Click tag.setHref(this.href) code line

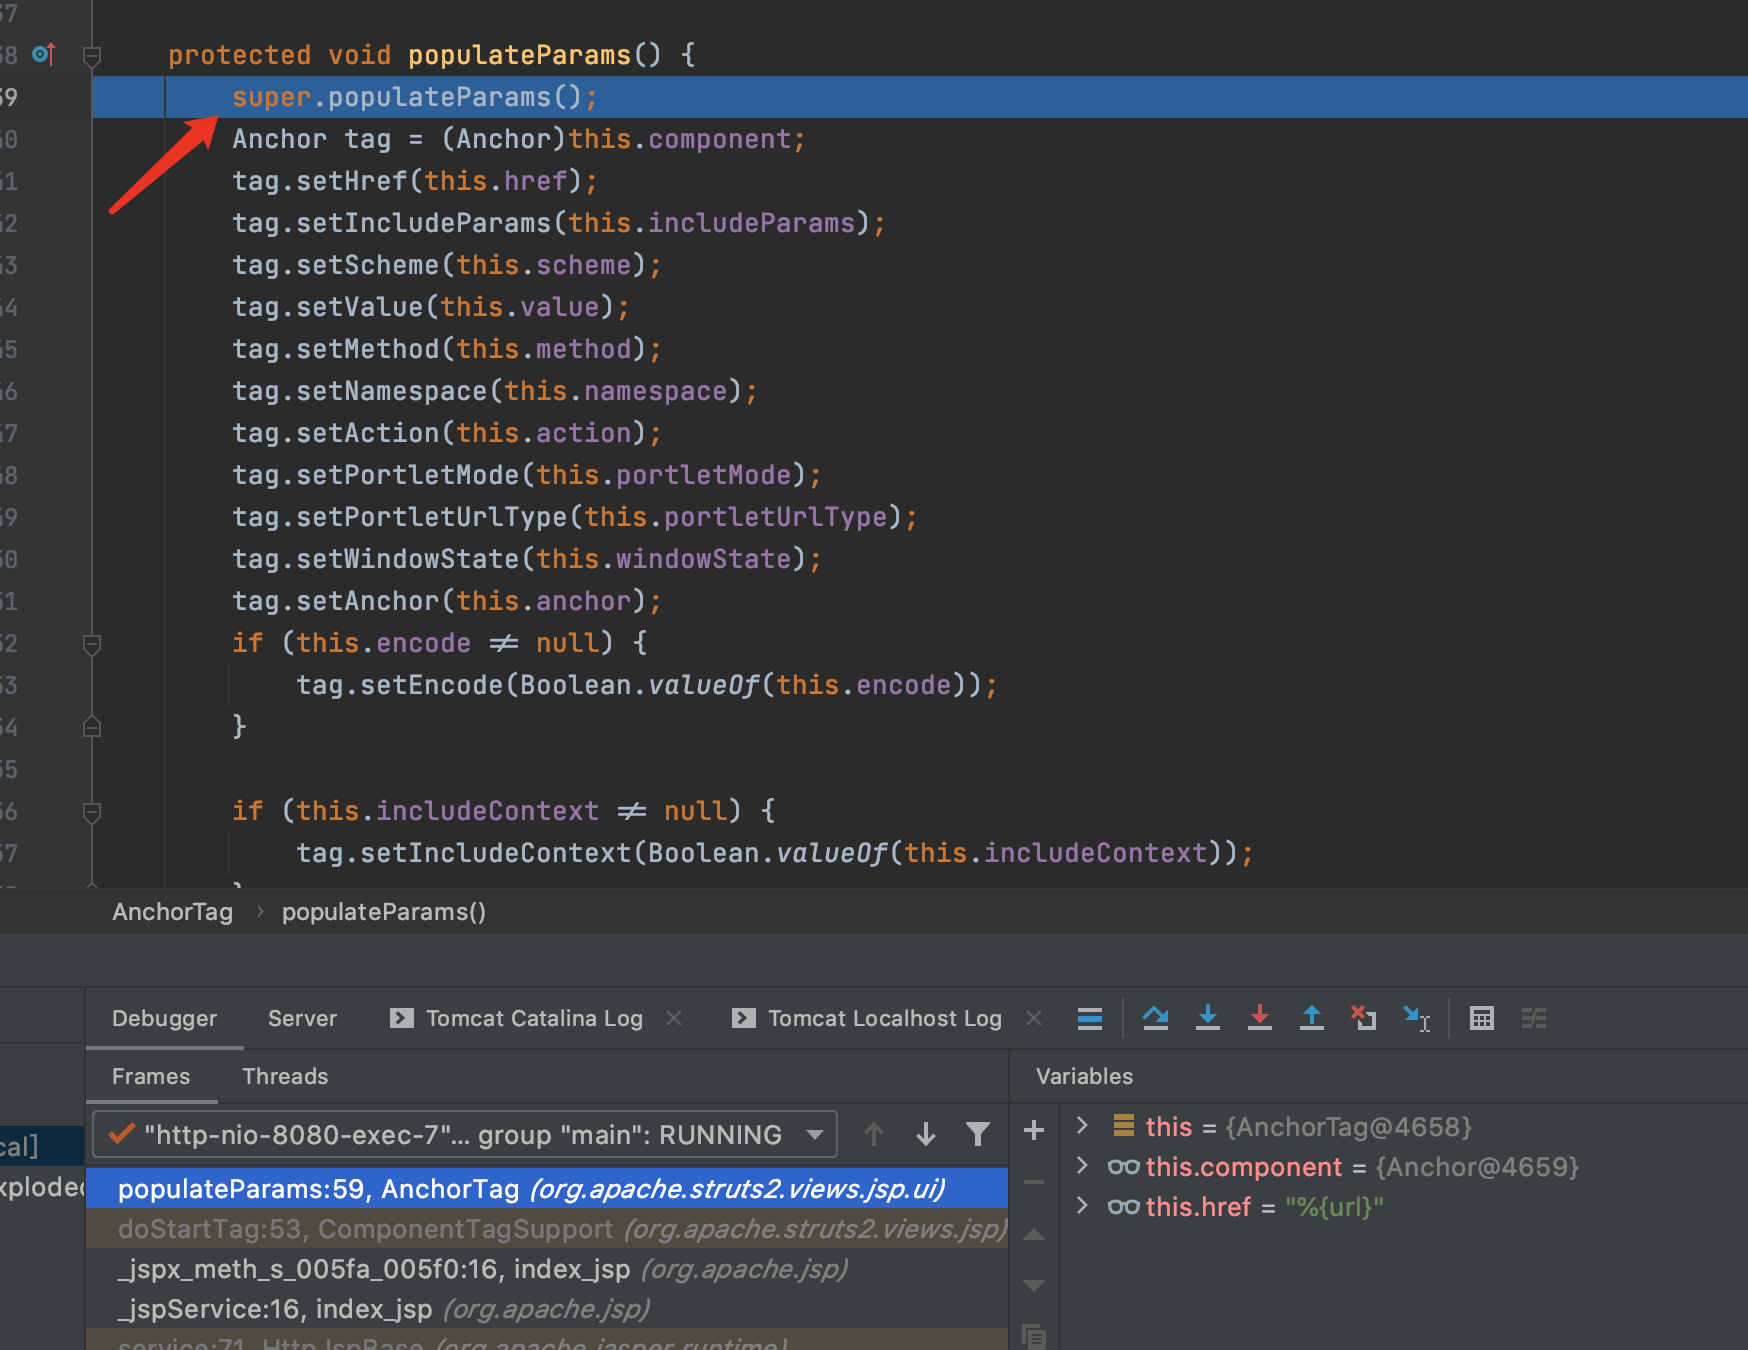click(414, 181)
